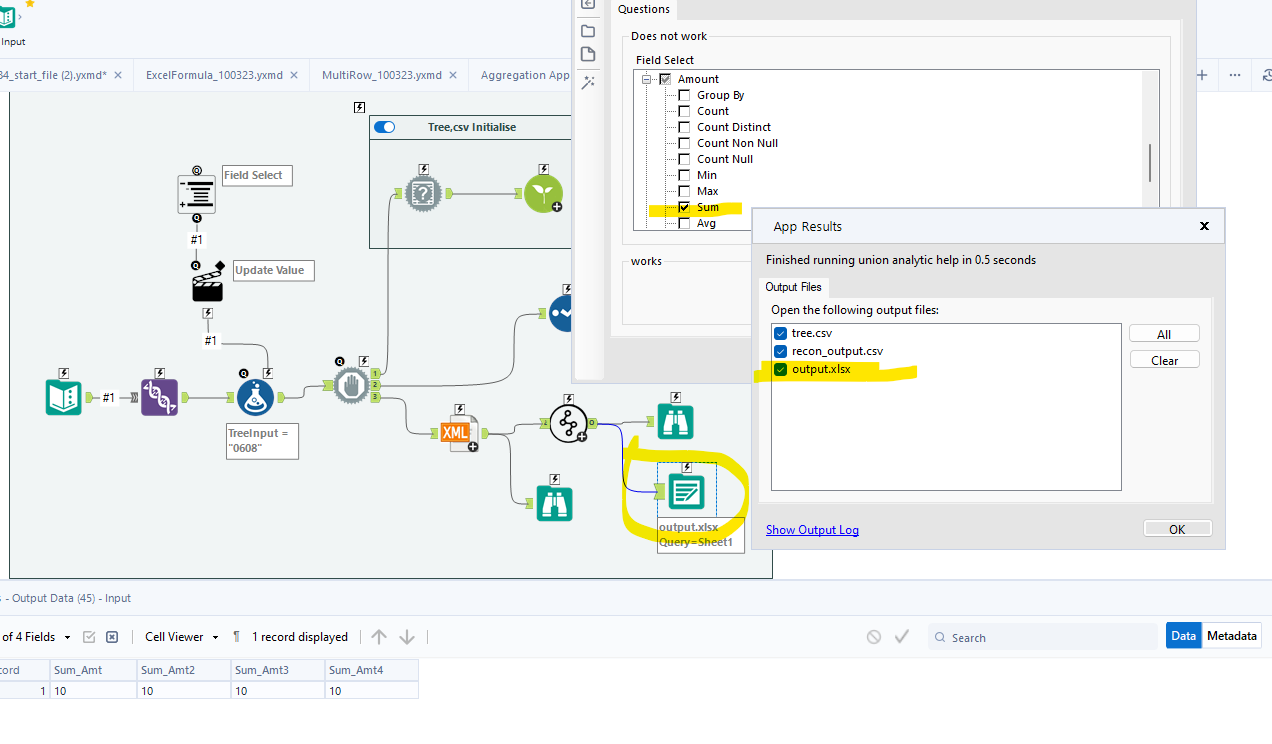Uncheck tree.csv in the output files list
1272x744 pixels.
[x=780, y=333]
